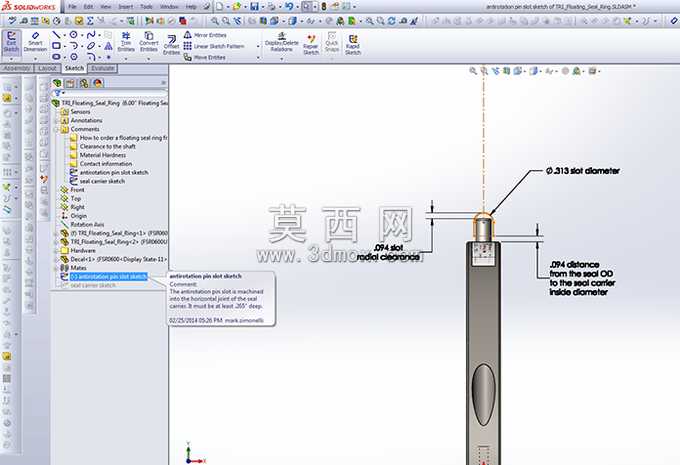Click Mirror Entities in the ribbon

point(205,35)
